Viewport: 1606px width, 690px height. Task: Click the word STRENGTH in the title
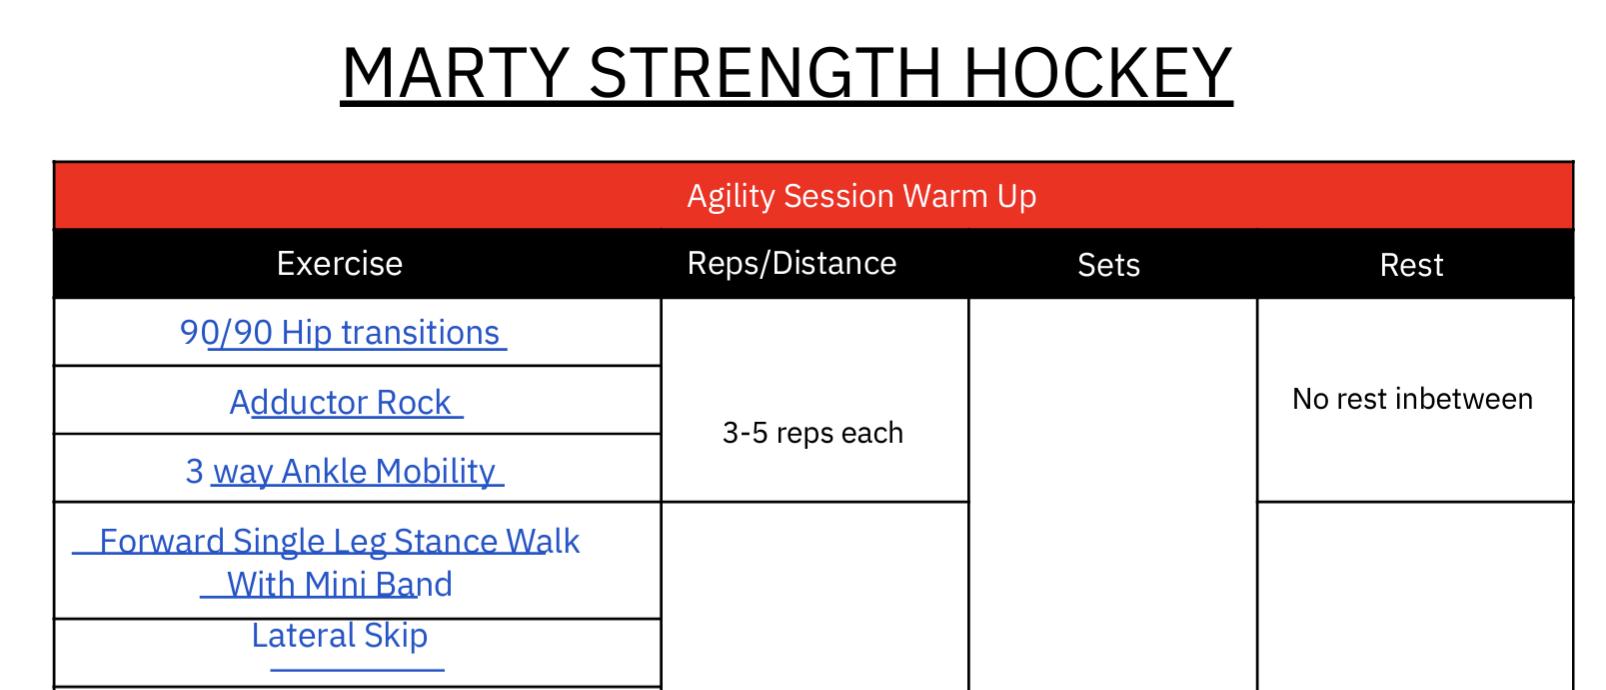pos(765,73)
